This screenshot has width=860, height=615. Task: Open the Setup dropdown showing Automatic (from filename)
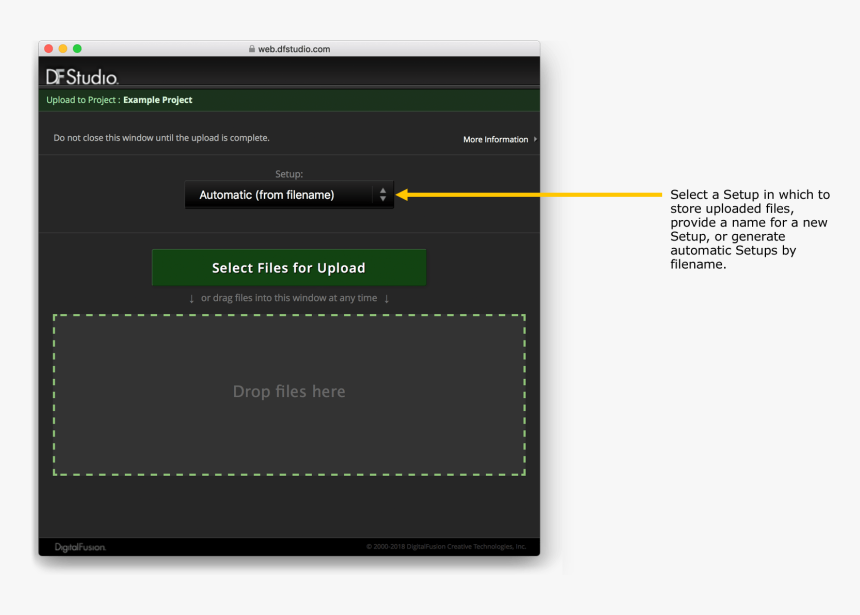(289, 195)
